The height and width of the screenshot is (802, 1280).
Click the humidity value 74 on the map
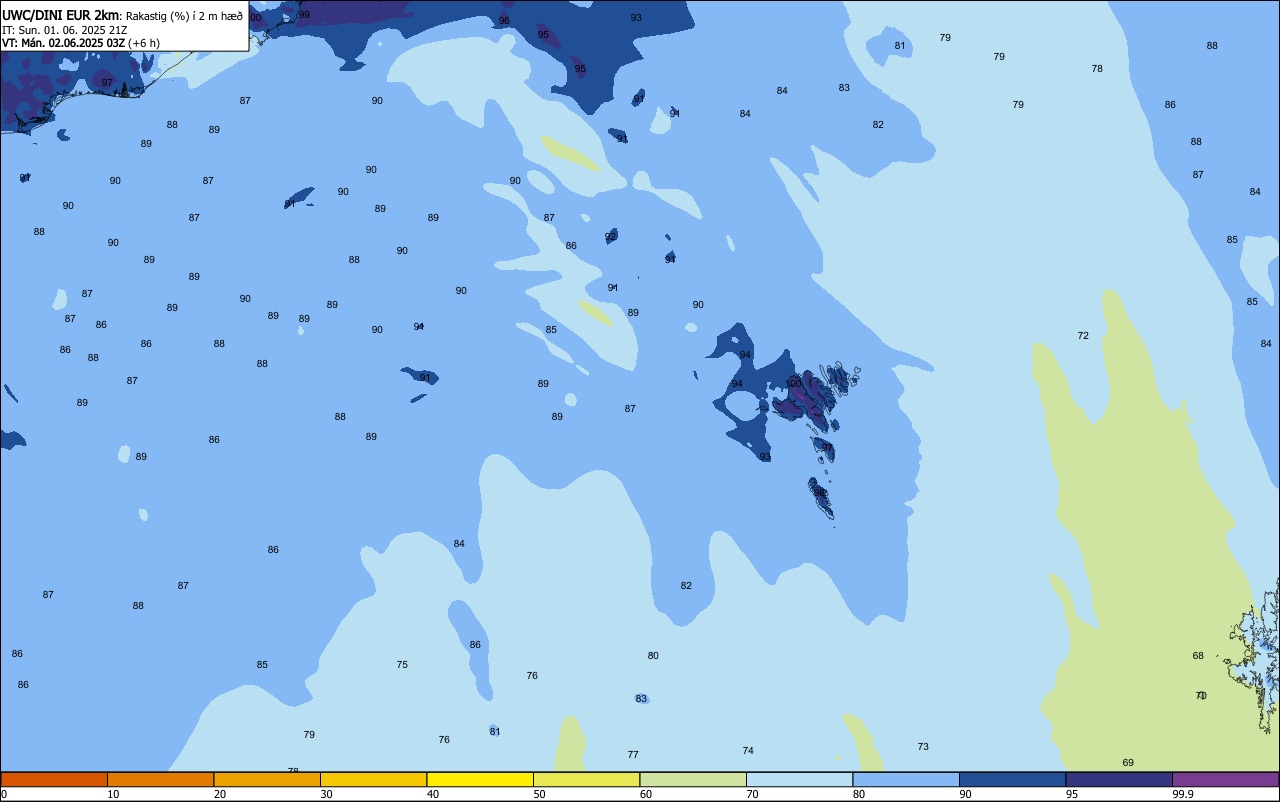pos(748,751)
